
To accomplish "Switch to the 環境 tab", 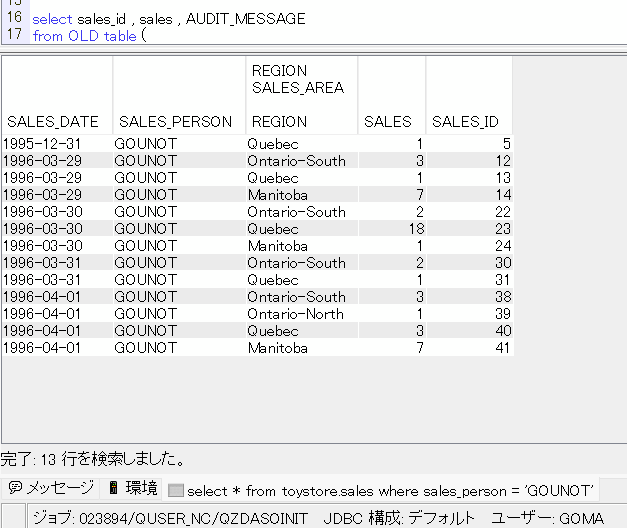I will (x=132, y=488).
